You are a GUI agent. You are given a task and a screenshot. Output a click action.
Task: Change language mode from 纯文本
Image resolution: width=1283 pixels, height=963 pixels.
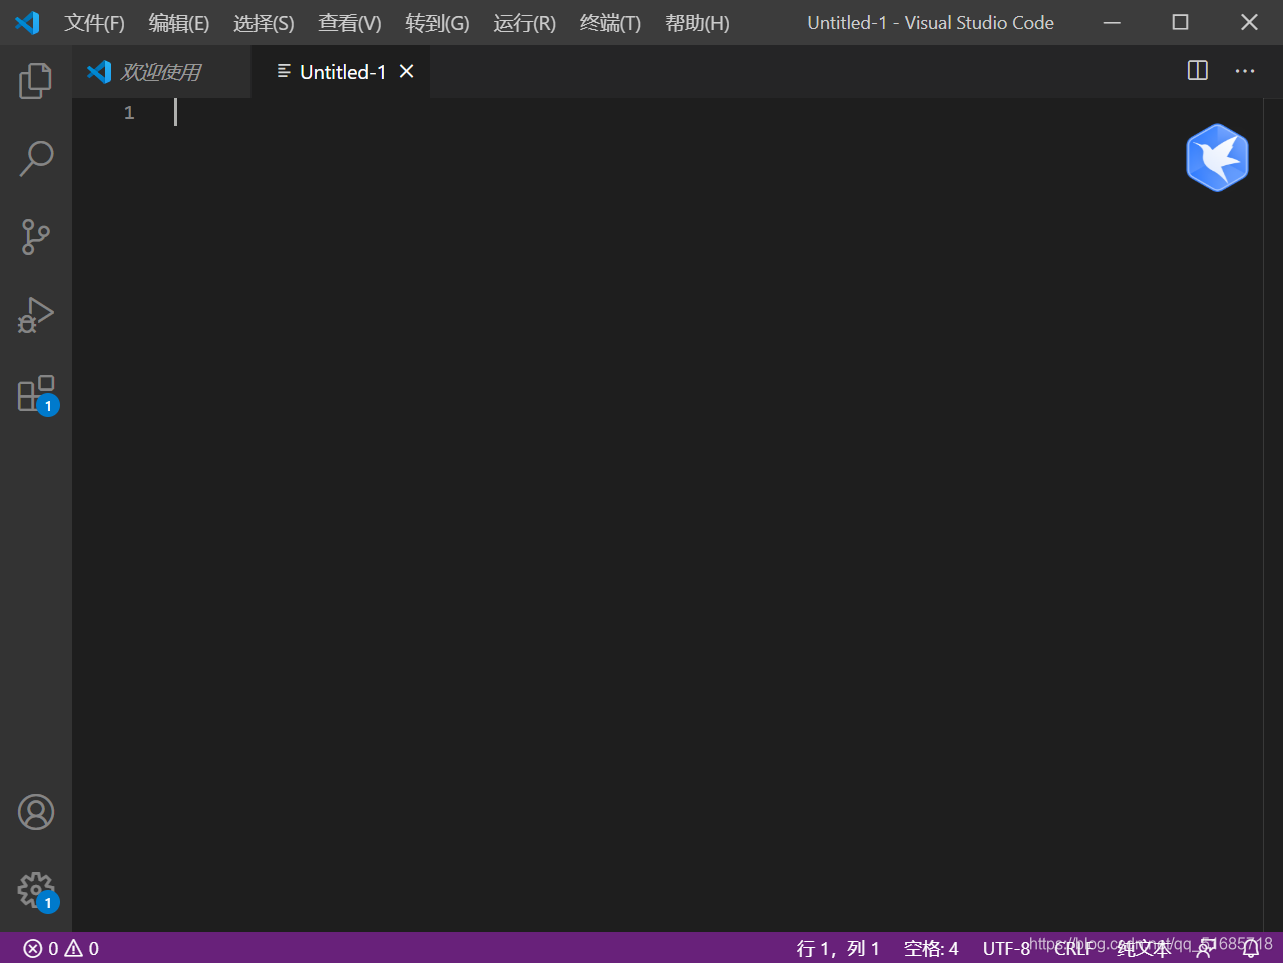[x=1143, y=948]
